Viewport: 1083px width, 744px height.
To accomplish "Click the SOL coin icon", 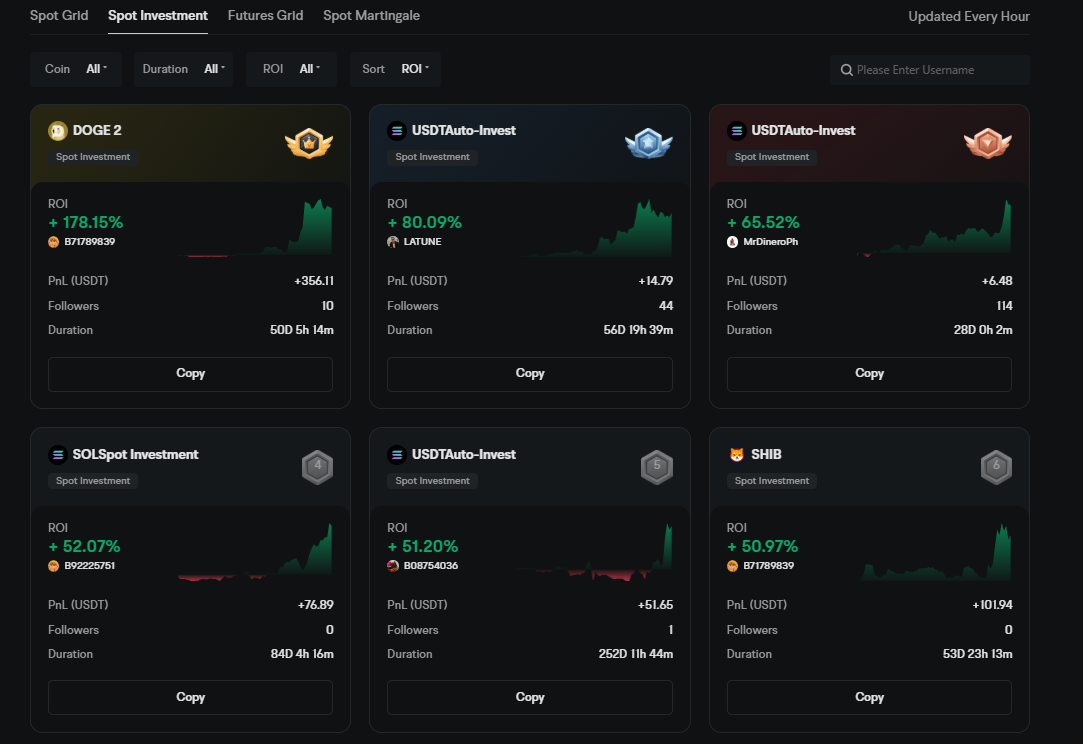I will [x=58, y=455].
